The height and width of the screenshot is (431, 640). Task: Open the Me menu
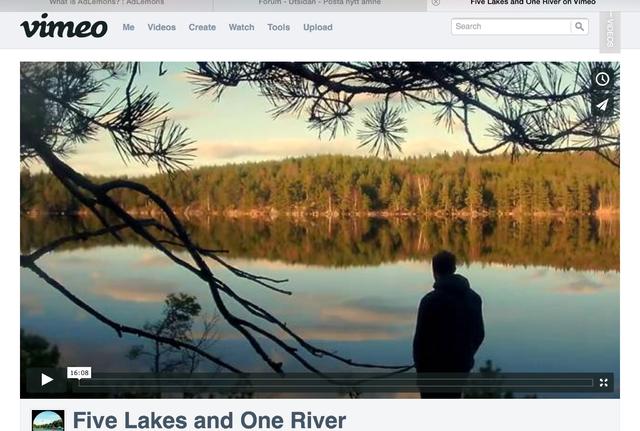129,27
